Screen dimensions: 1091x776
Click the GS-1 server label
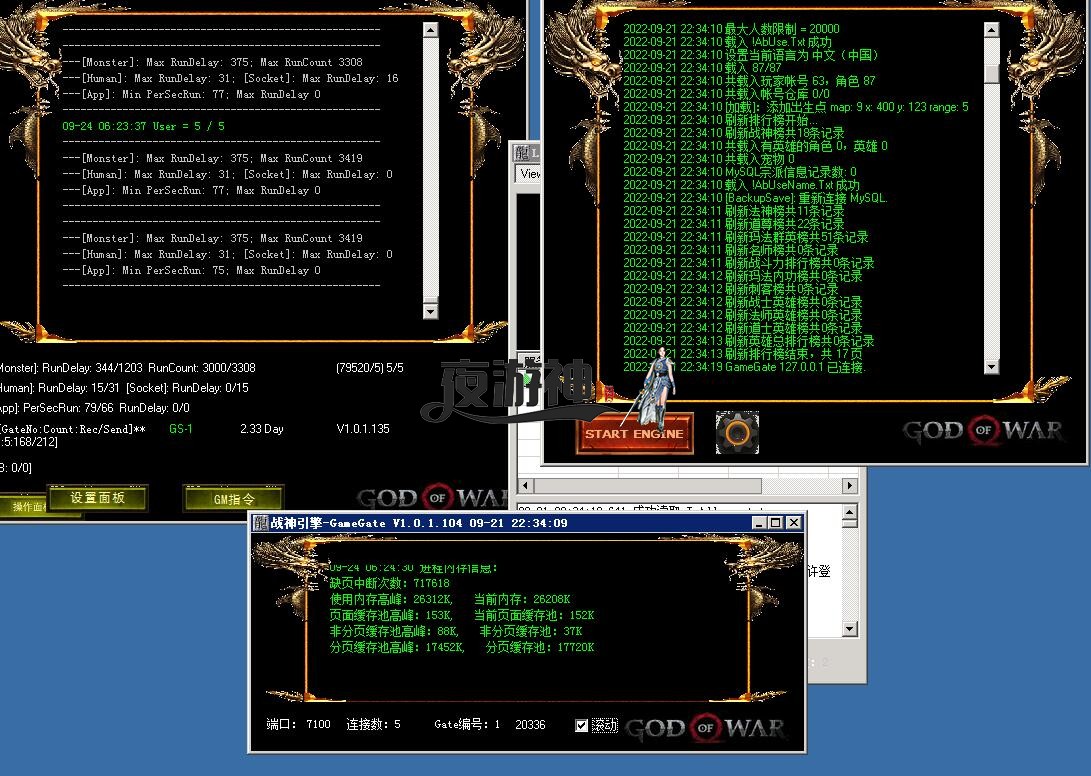[181, 429]
